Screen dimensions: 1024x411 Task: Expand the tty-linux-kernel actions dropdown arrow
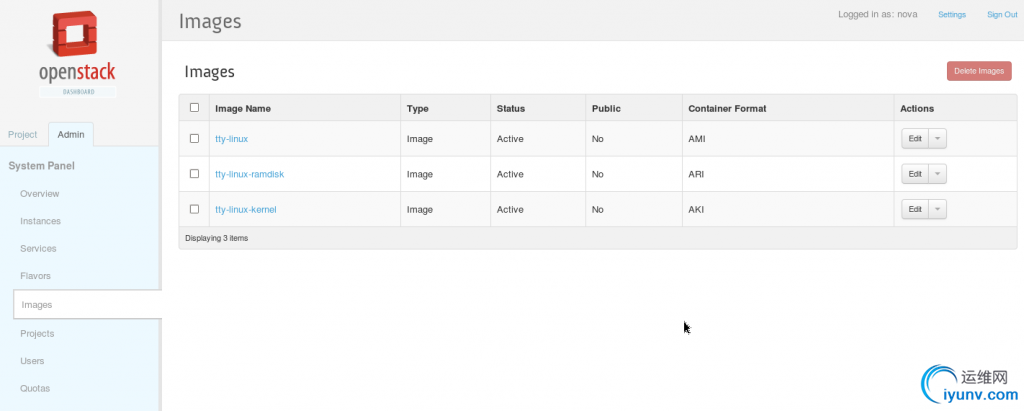tap(938, 209)
